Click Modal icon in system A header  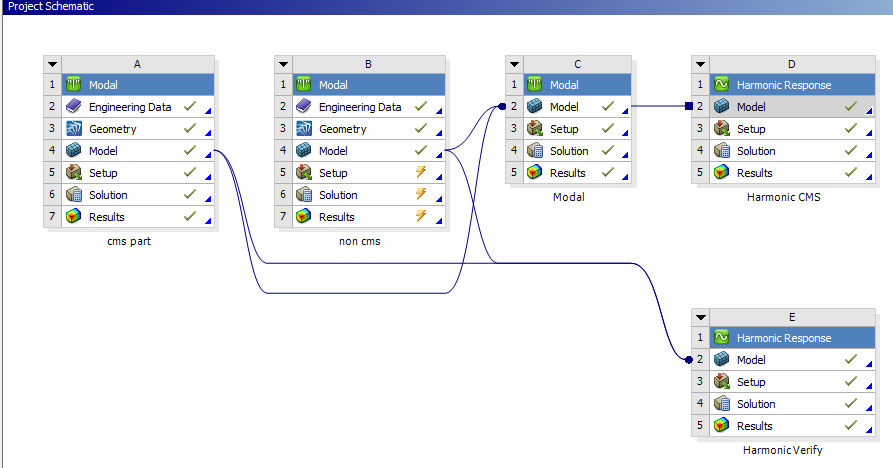pos(73,84)
